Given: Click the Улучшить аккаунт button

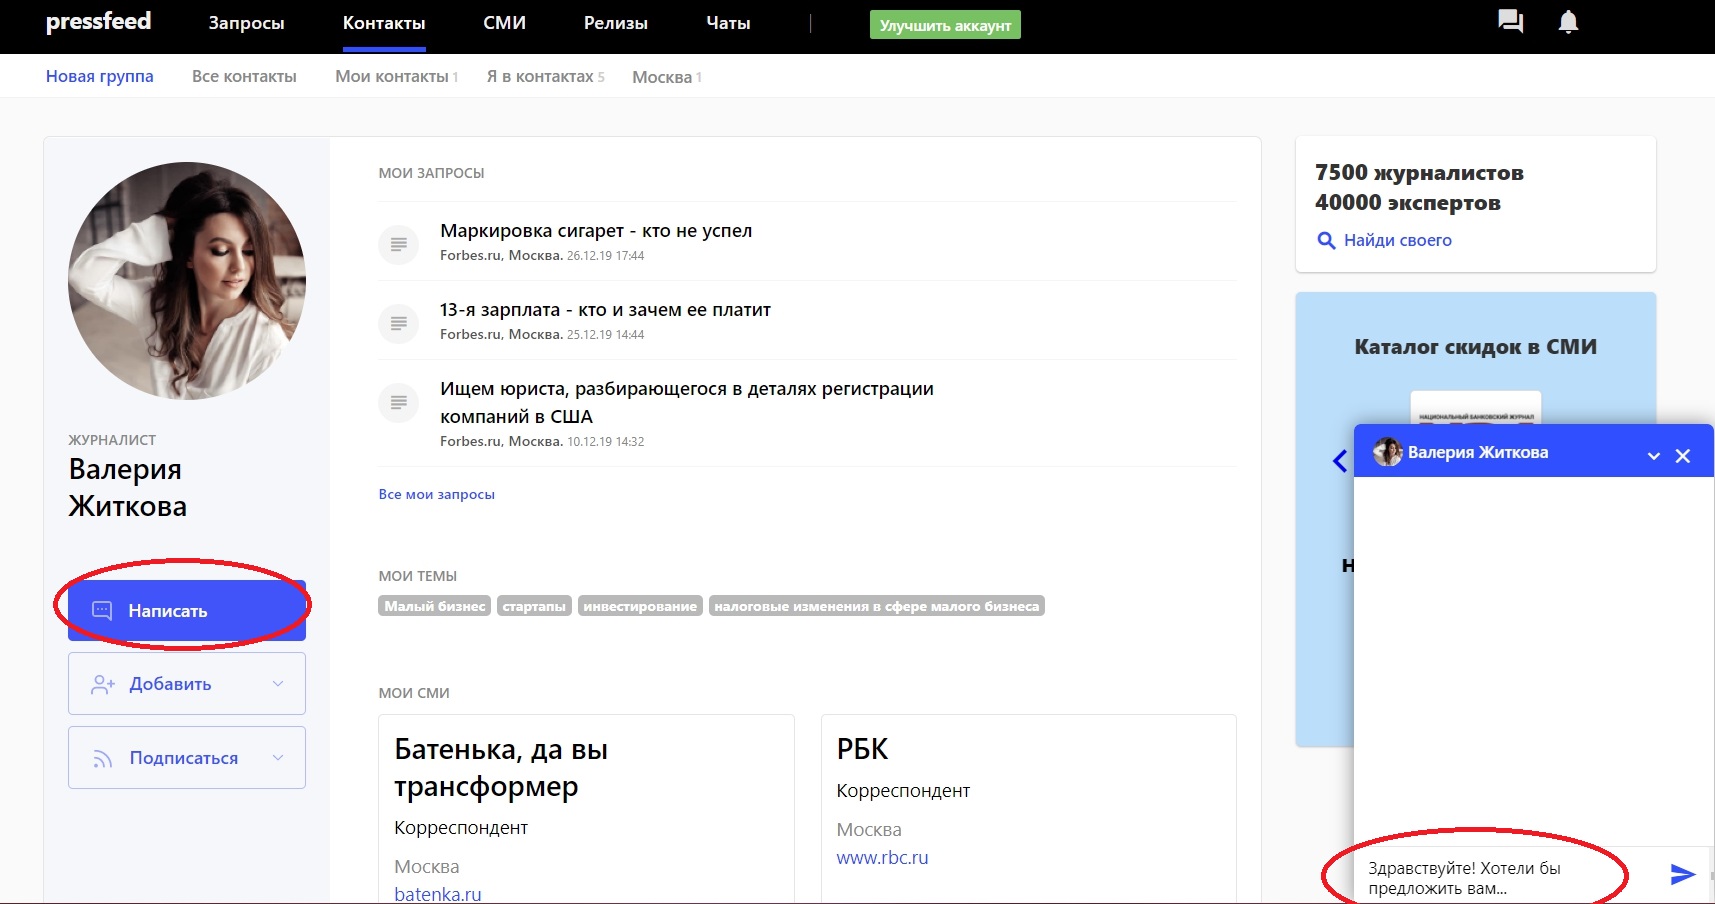Looking at the screenshot, I should [945, 25].
